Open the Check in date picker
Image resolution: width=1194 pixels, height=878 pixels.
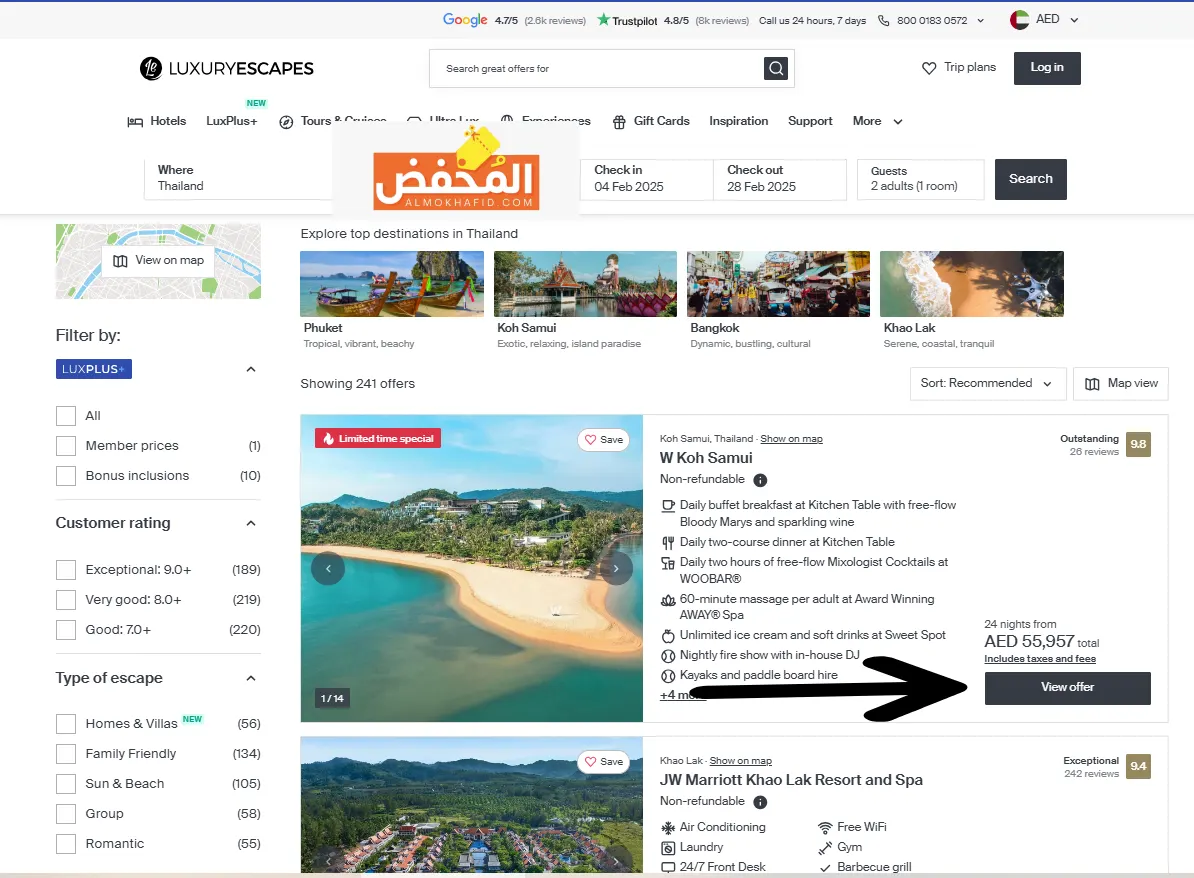point(646,179)
